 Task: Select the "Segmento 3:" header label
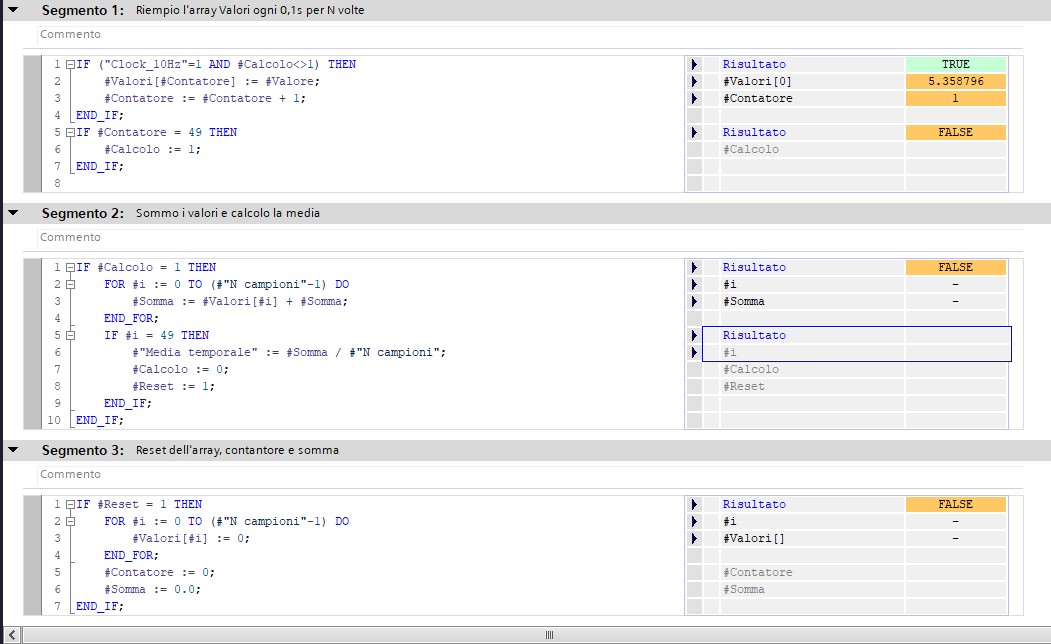(82, 450)
